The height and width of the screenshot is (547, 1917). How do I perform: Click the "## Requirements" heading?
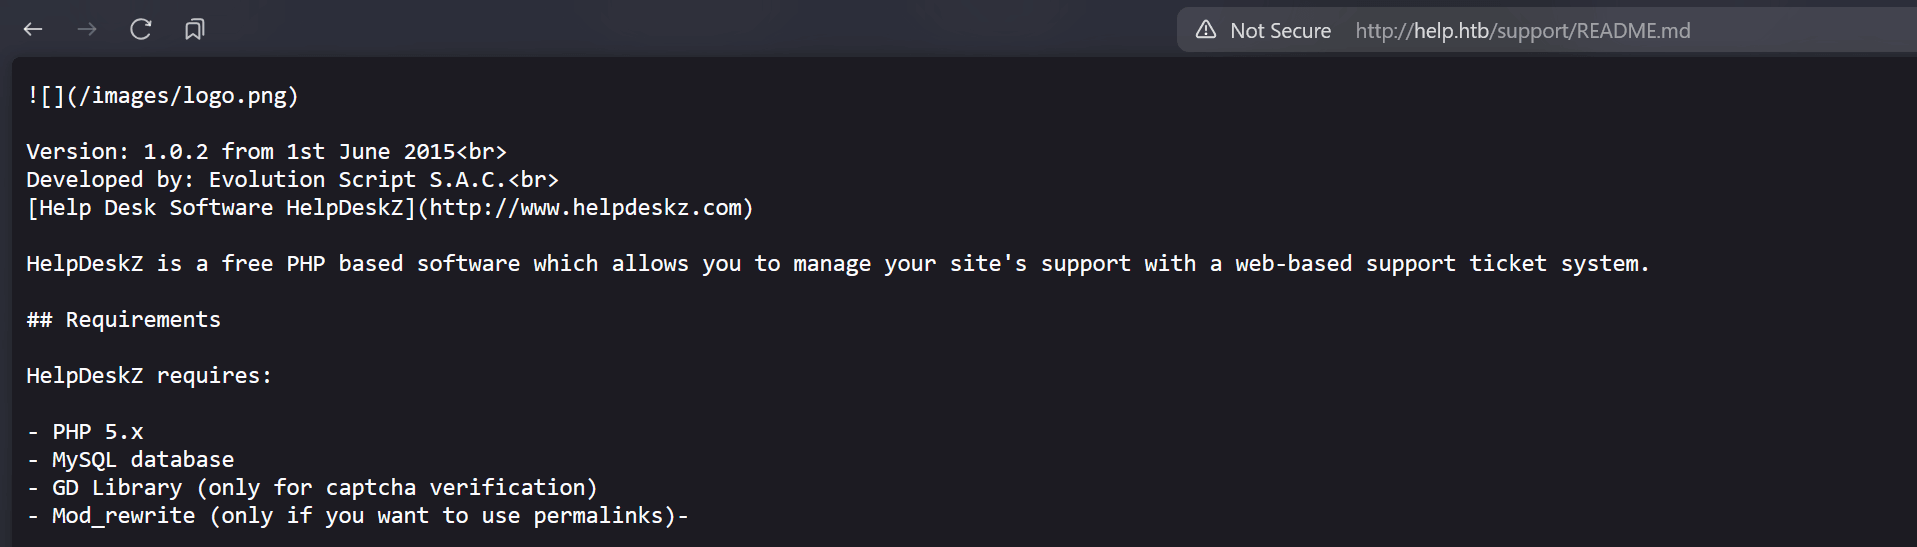click(123, 320)
